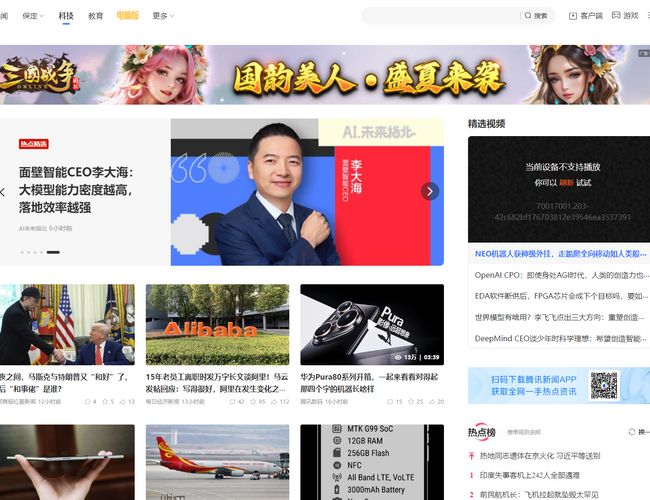
Task: Open 世界模型有啥用 李飞飞 link
Action: point(560,317)
